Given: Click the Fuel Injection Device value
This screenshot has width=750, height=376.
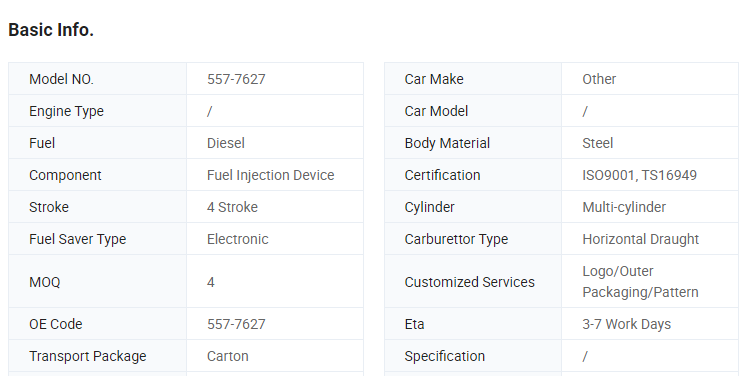Looking at the screenshot, I should point(271,175).
